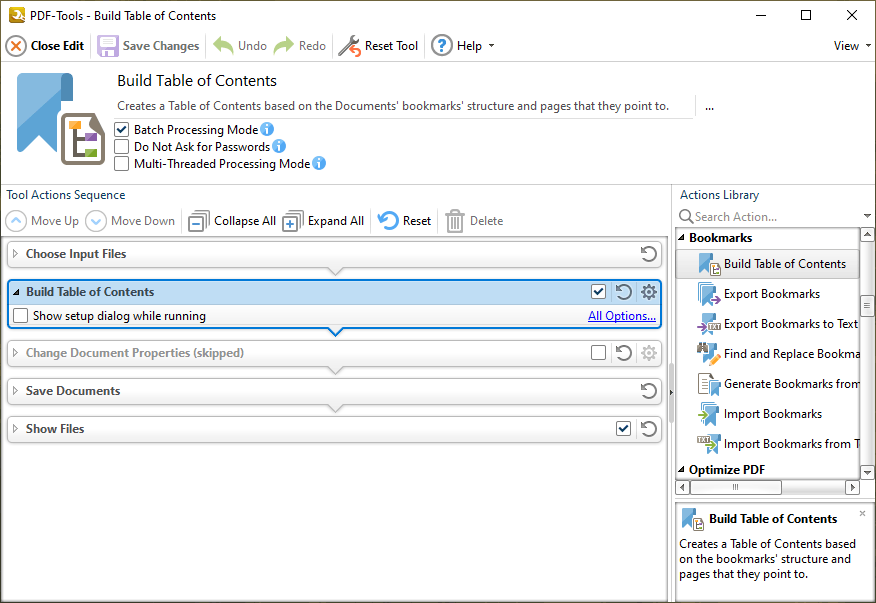This screenshot has width=876, height=603.
Task: Check Show setup dialog while running
Action: [x=20, y=314]
